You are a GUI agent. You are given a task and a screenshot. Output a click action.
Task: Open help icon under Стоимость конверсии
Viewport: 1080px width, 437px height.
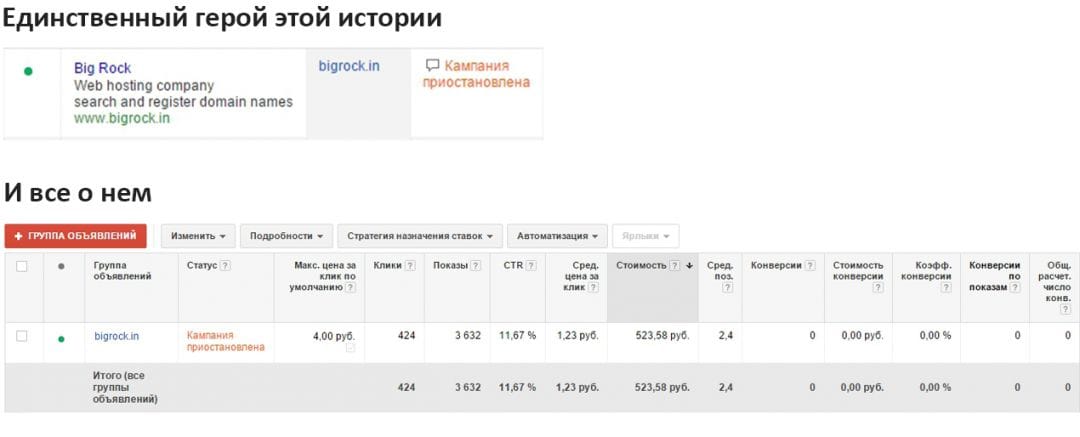tap(878, 288)
